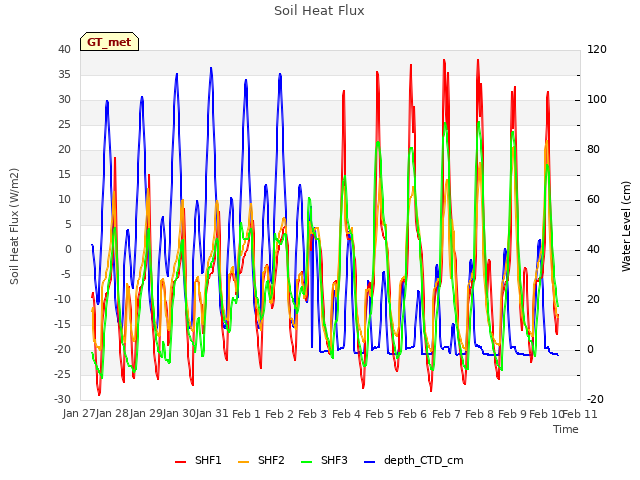This screenshot has height=480, width=640.
Task: Click the 35 tick on left axis
Action: [64, 75]
